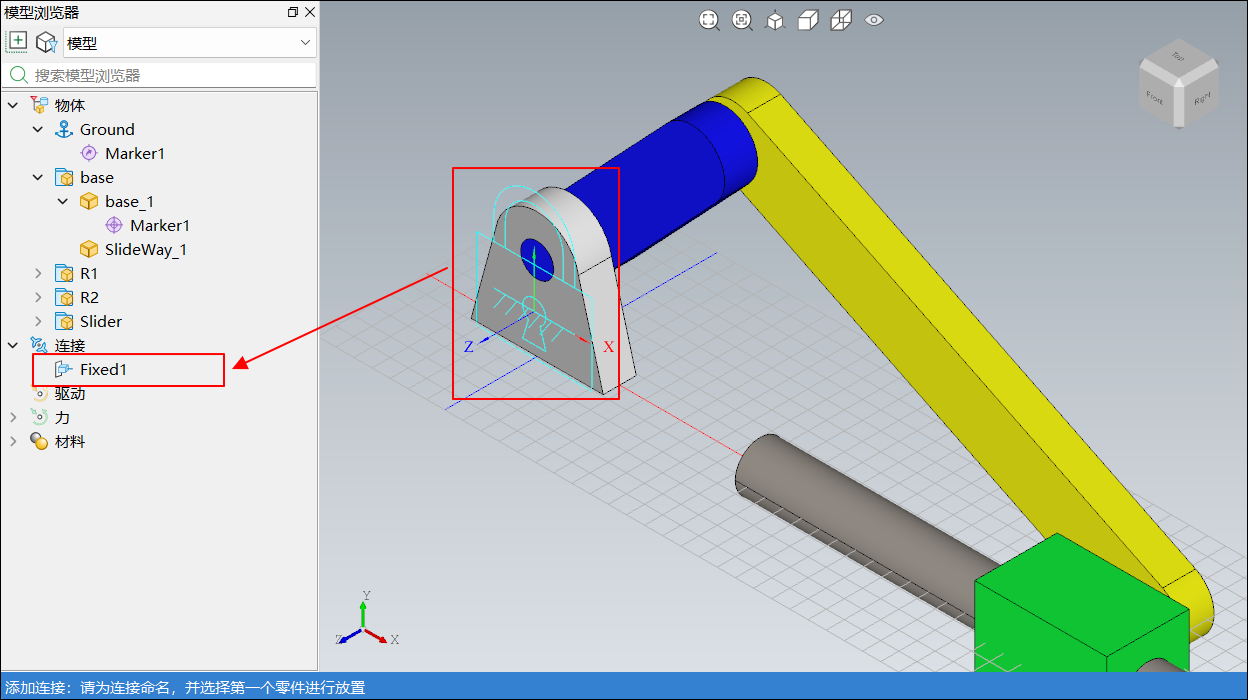Click the cube filter icon in browser
This screenshot has width=1248, height=700.
point(46,42)
